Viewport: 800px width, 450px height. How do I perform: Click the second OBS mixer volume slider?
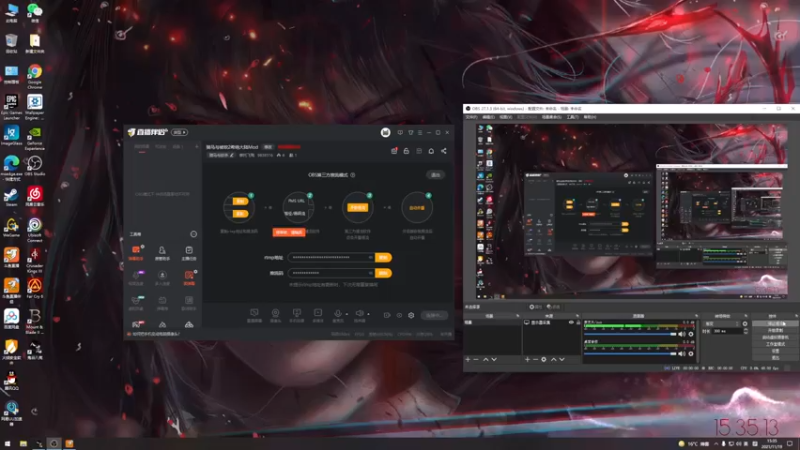630,354
